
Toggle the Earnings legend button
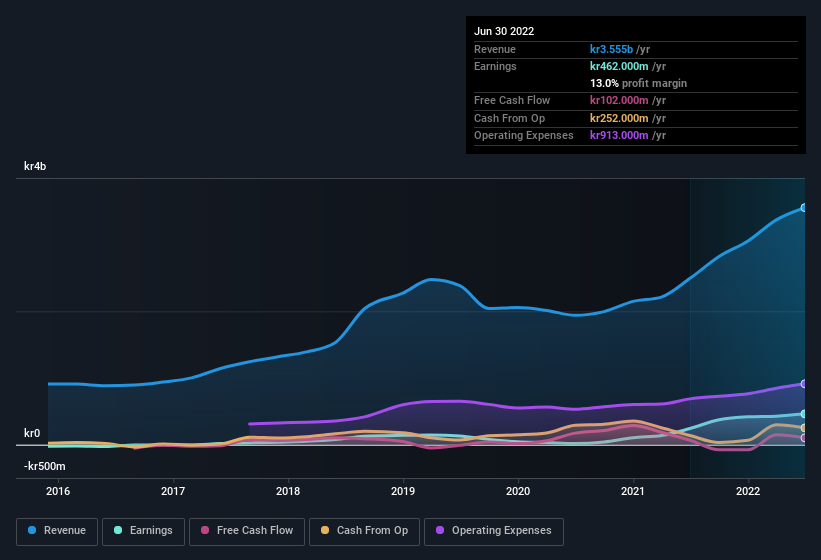click(143, 531)
